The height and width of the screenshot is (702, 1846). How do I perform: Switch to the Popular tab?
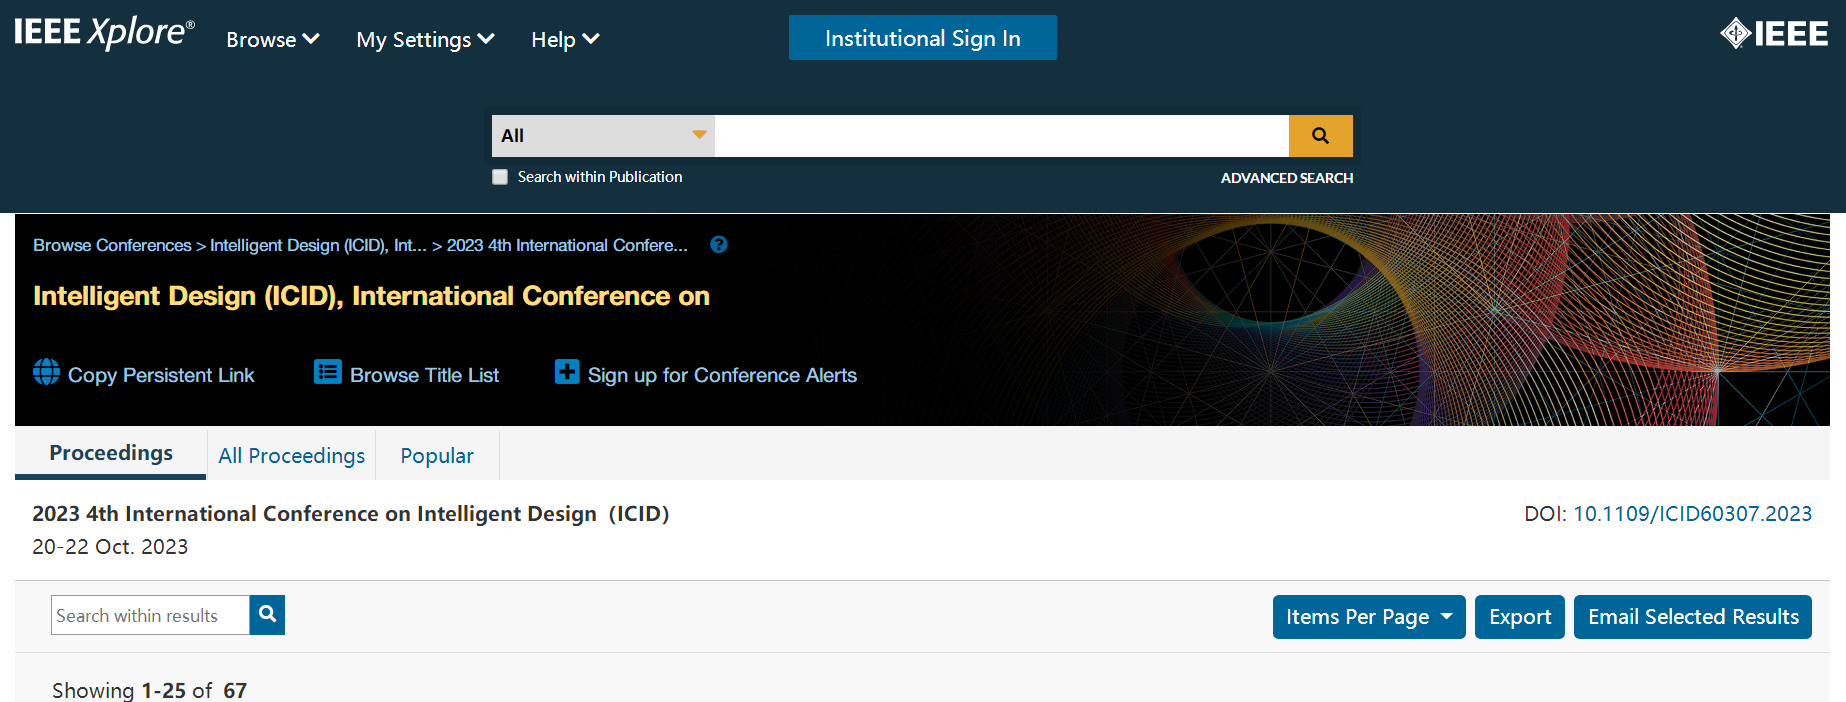click(x=437, y=456)
